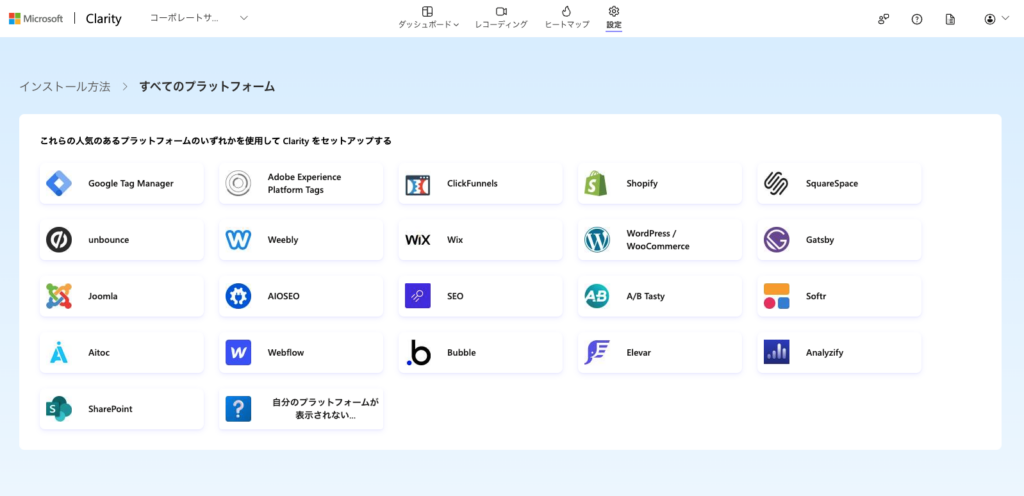
Task: Click the Gatsby logo icon
Action: (776, 240)
